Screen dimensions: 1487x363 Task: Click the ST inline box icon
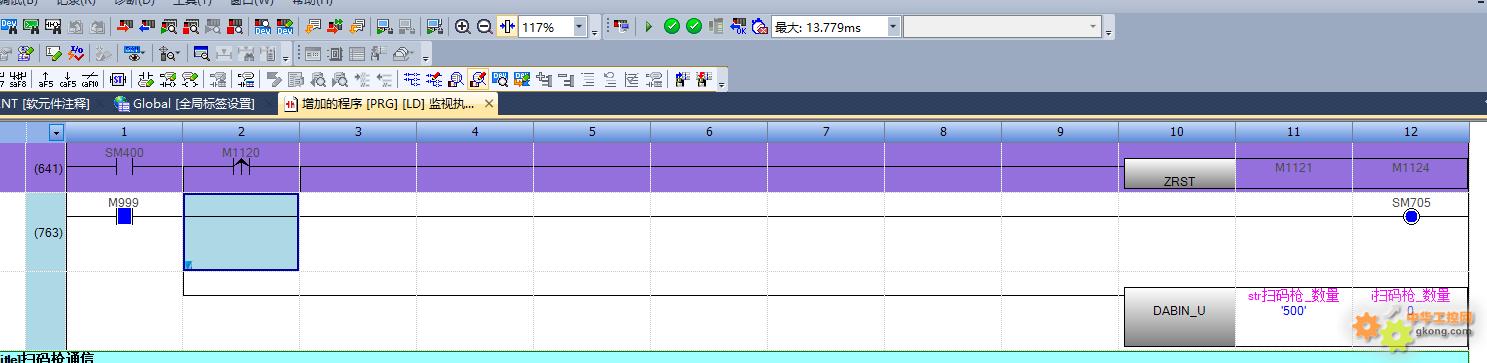[x=117, y=79]
